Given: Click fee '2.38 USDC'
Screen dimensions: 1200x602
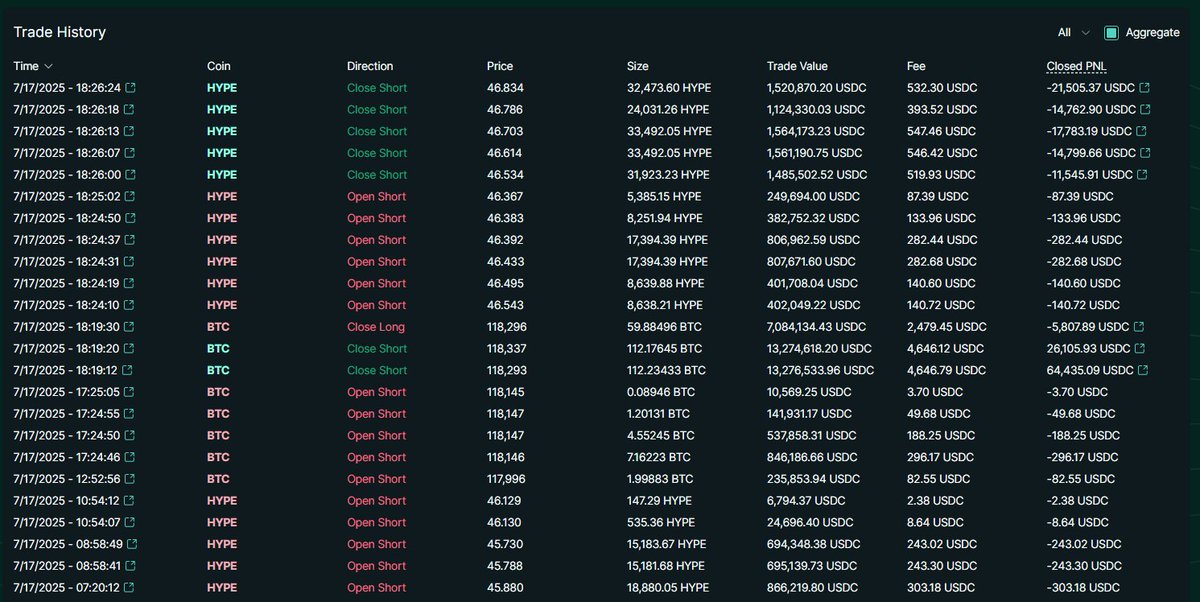Looking at the screenshot, I should [935, 501].
